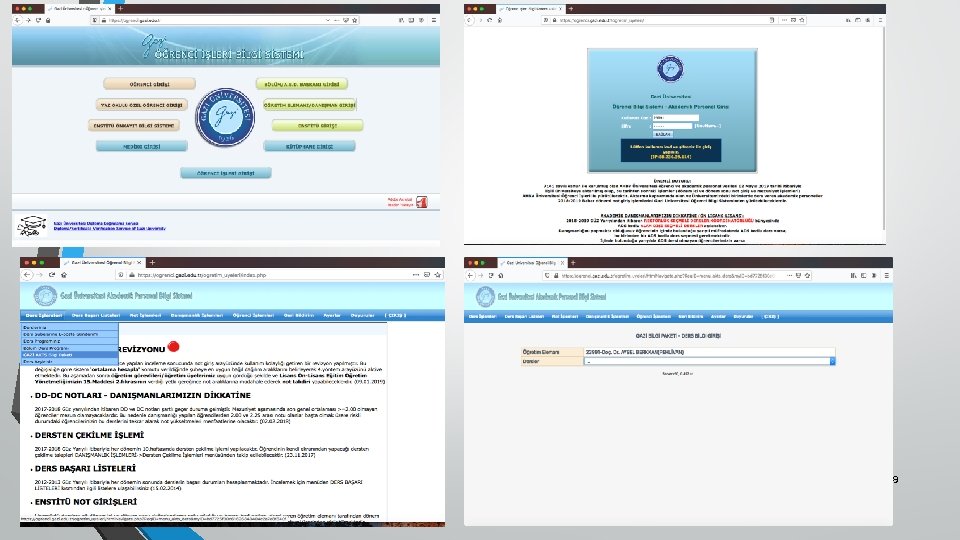Click the login page vertical scrollbar

click(x=884, y=129)
